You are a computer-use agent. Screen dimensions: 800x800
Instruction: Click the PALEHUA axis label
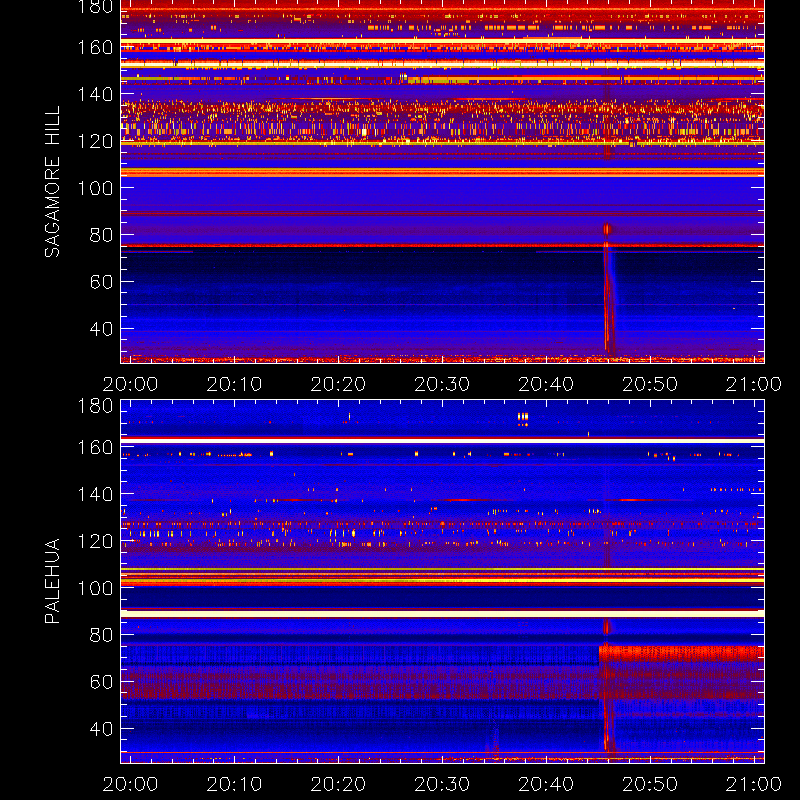(52, 581)
